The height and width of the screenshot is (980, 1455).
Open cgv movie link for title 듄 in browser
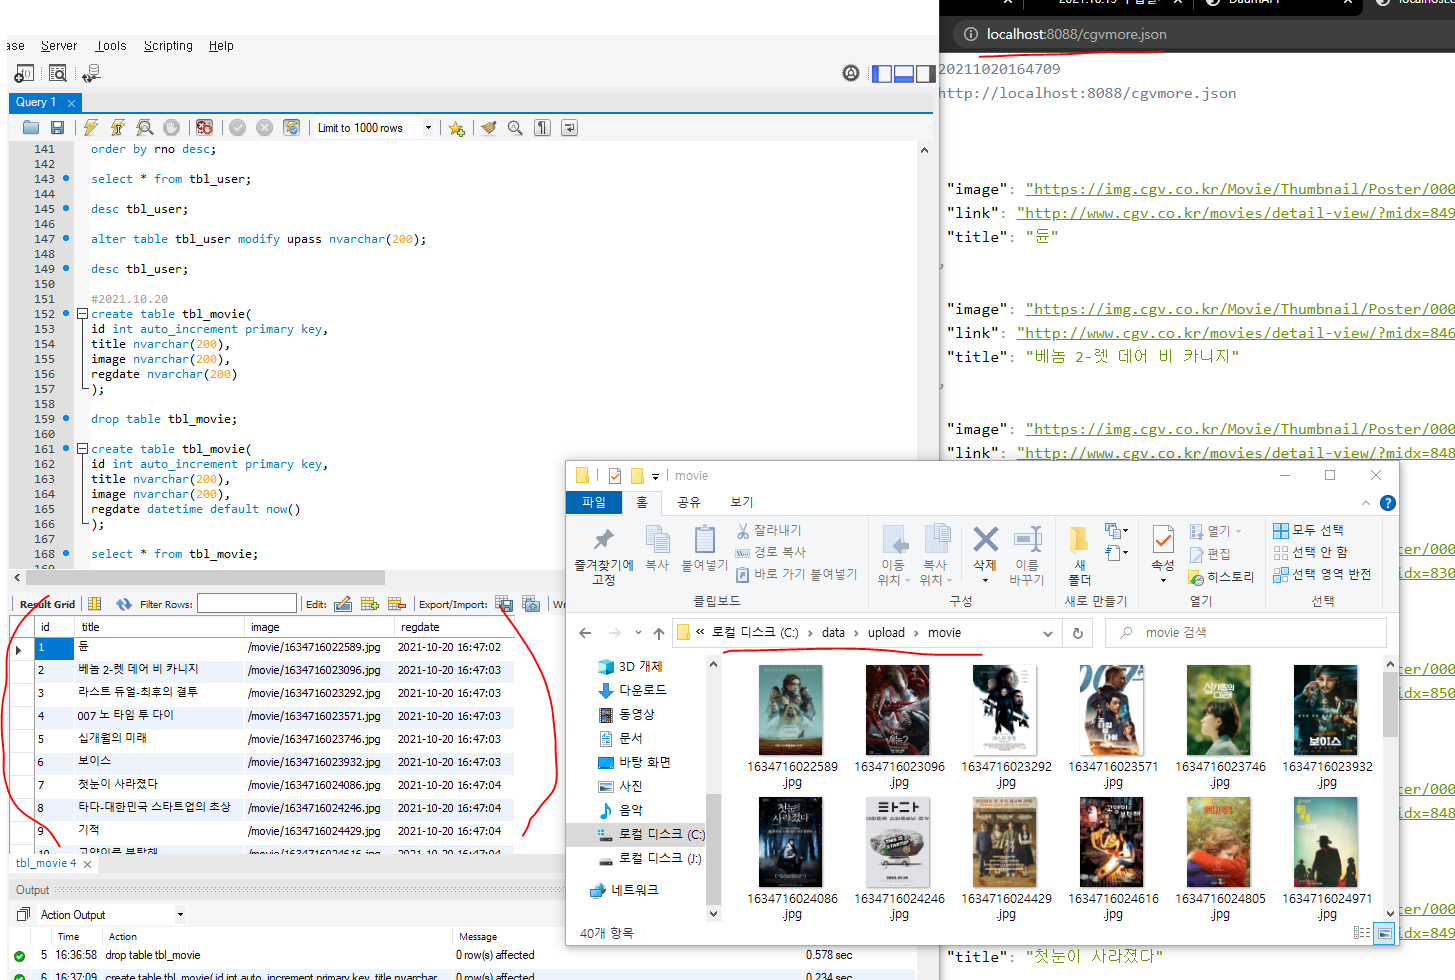pyautogui.click(x=1236, y=213)
